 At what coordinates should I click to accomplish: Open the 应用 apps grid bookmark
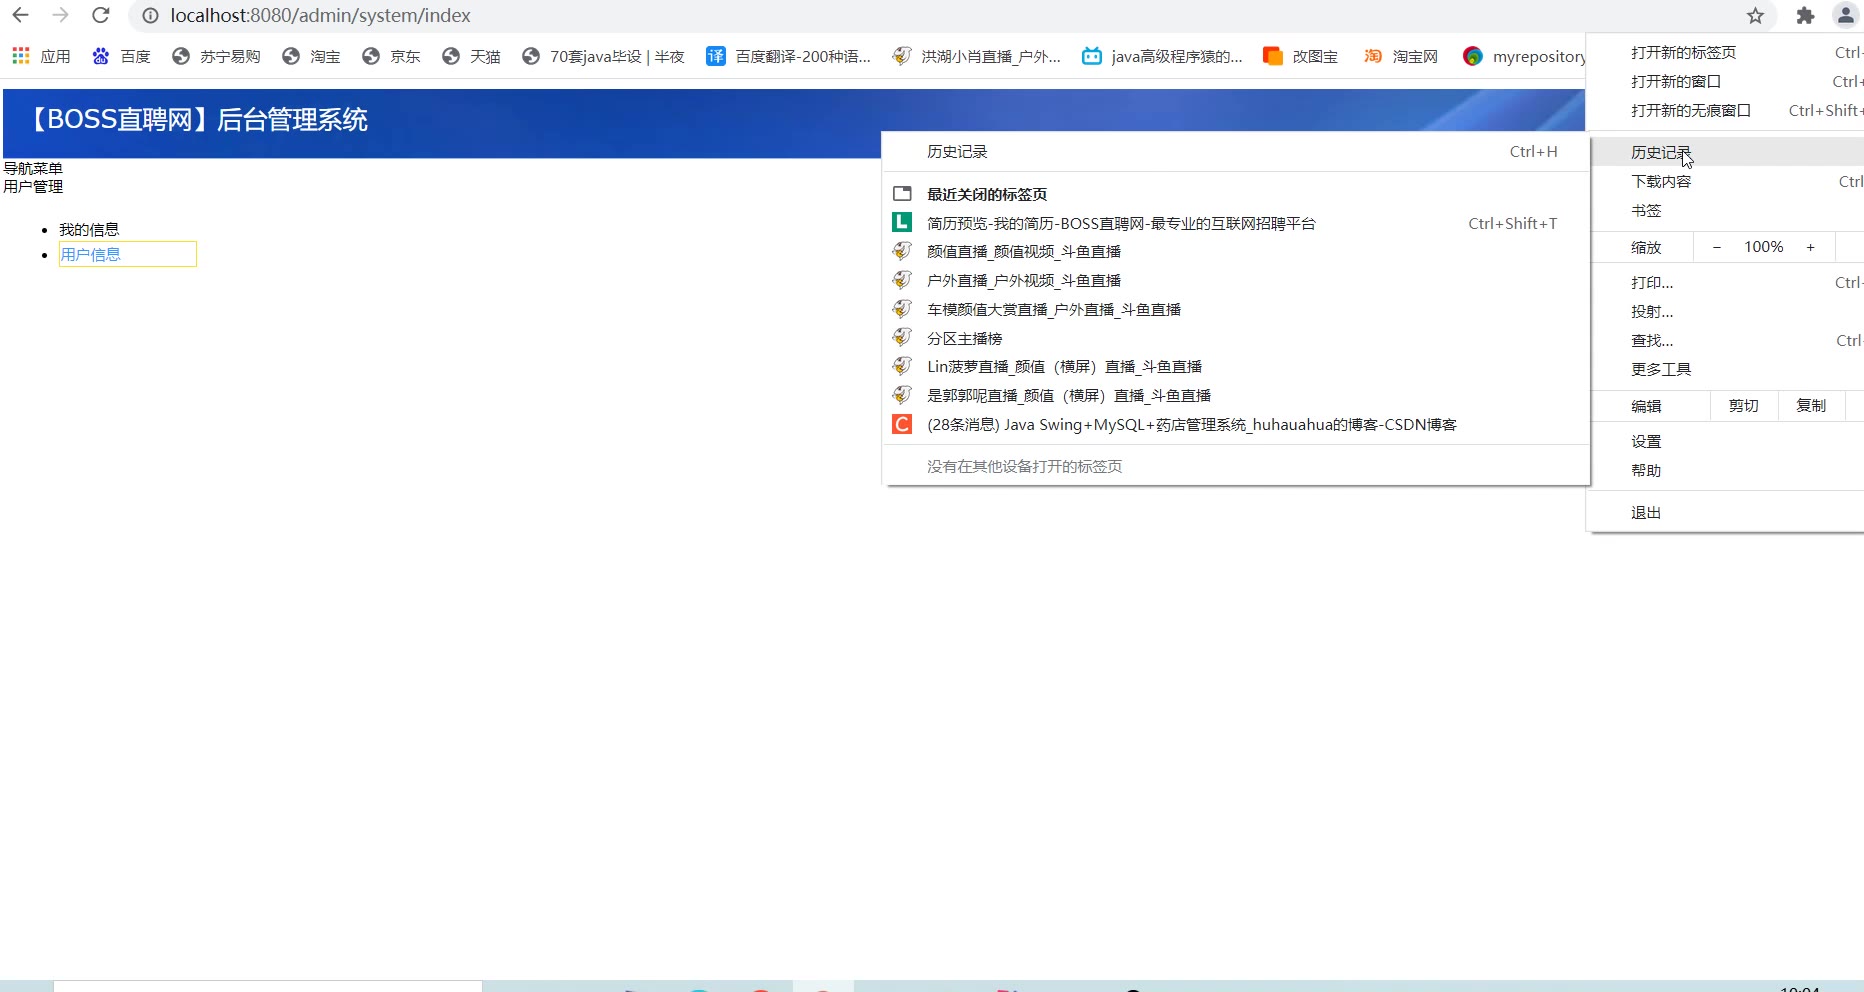41,56
